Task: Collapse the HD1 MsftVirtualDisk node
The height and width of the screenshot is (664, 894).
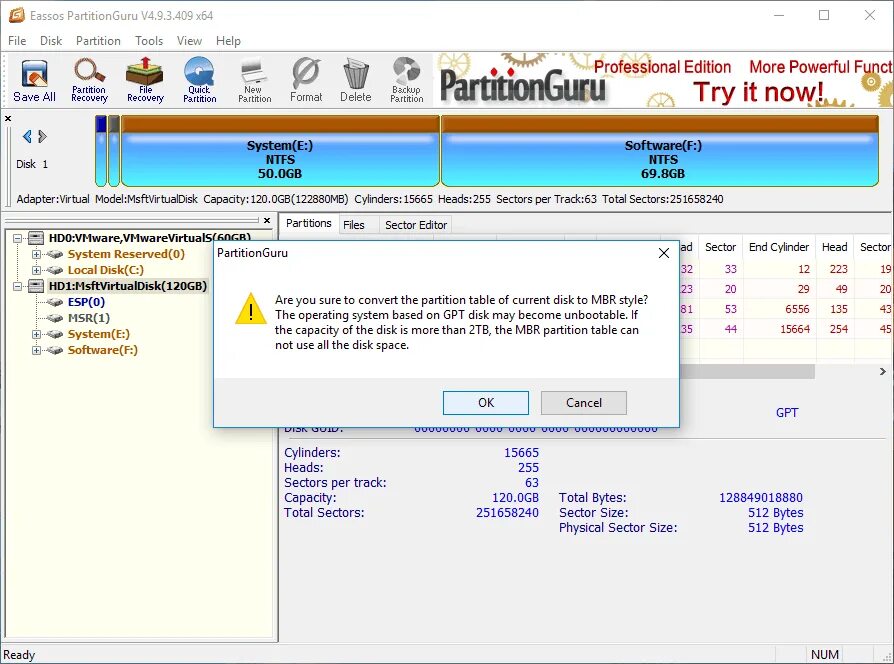Action: 18,286
